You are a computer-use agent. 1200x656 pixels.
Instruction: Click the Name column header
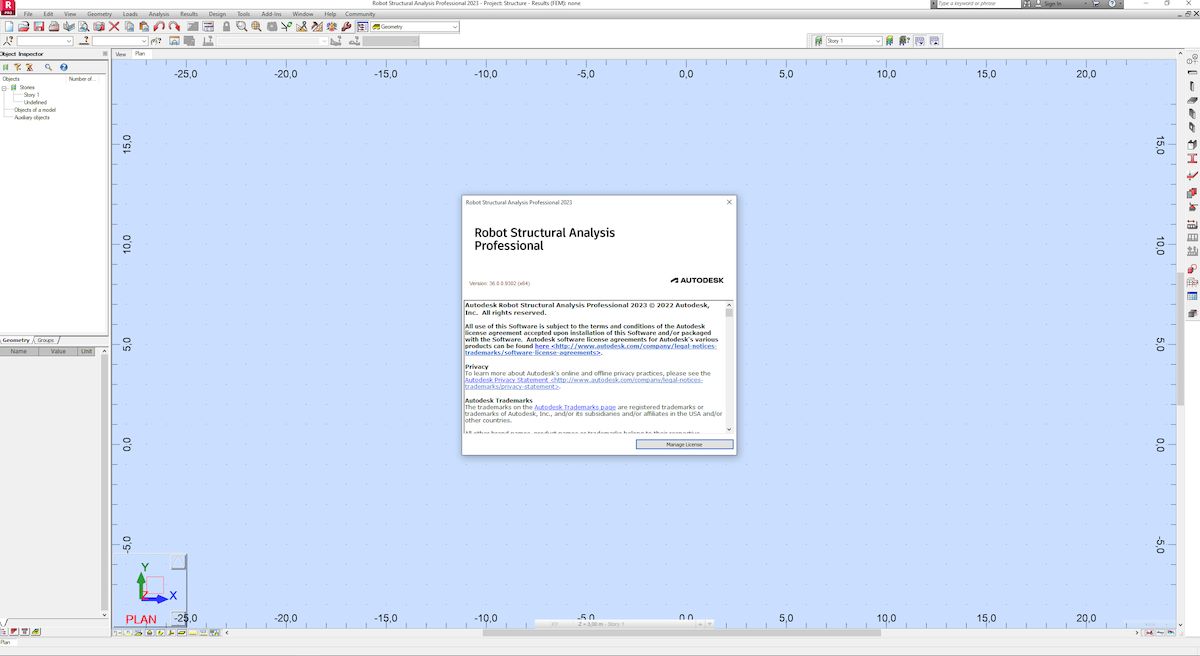pos(19,351)
